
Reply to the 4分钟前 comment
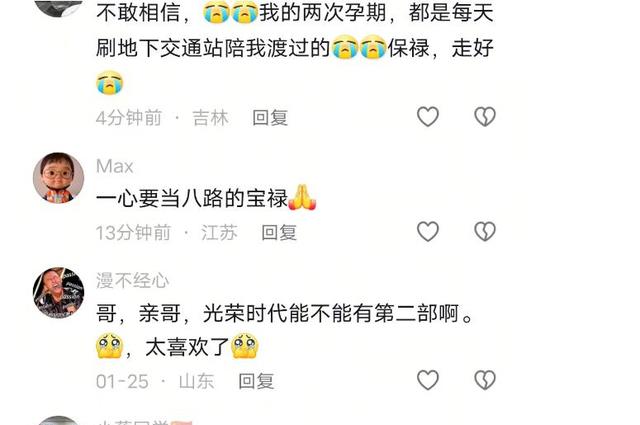[x=270, y=118]
